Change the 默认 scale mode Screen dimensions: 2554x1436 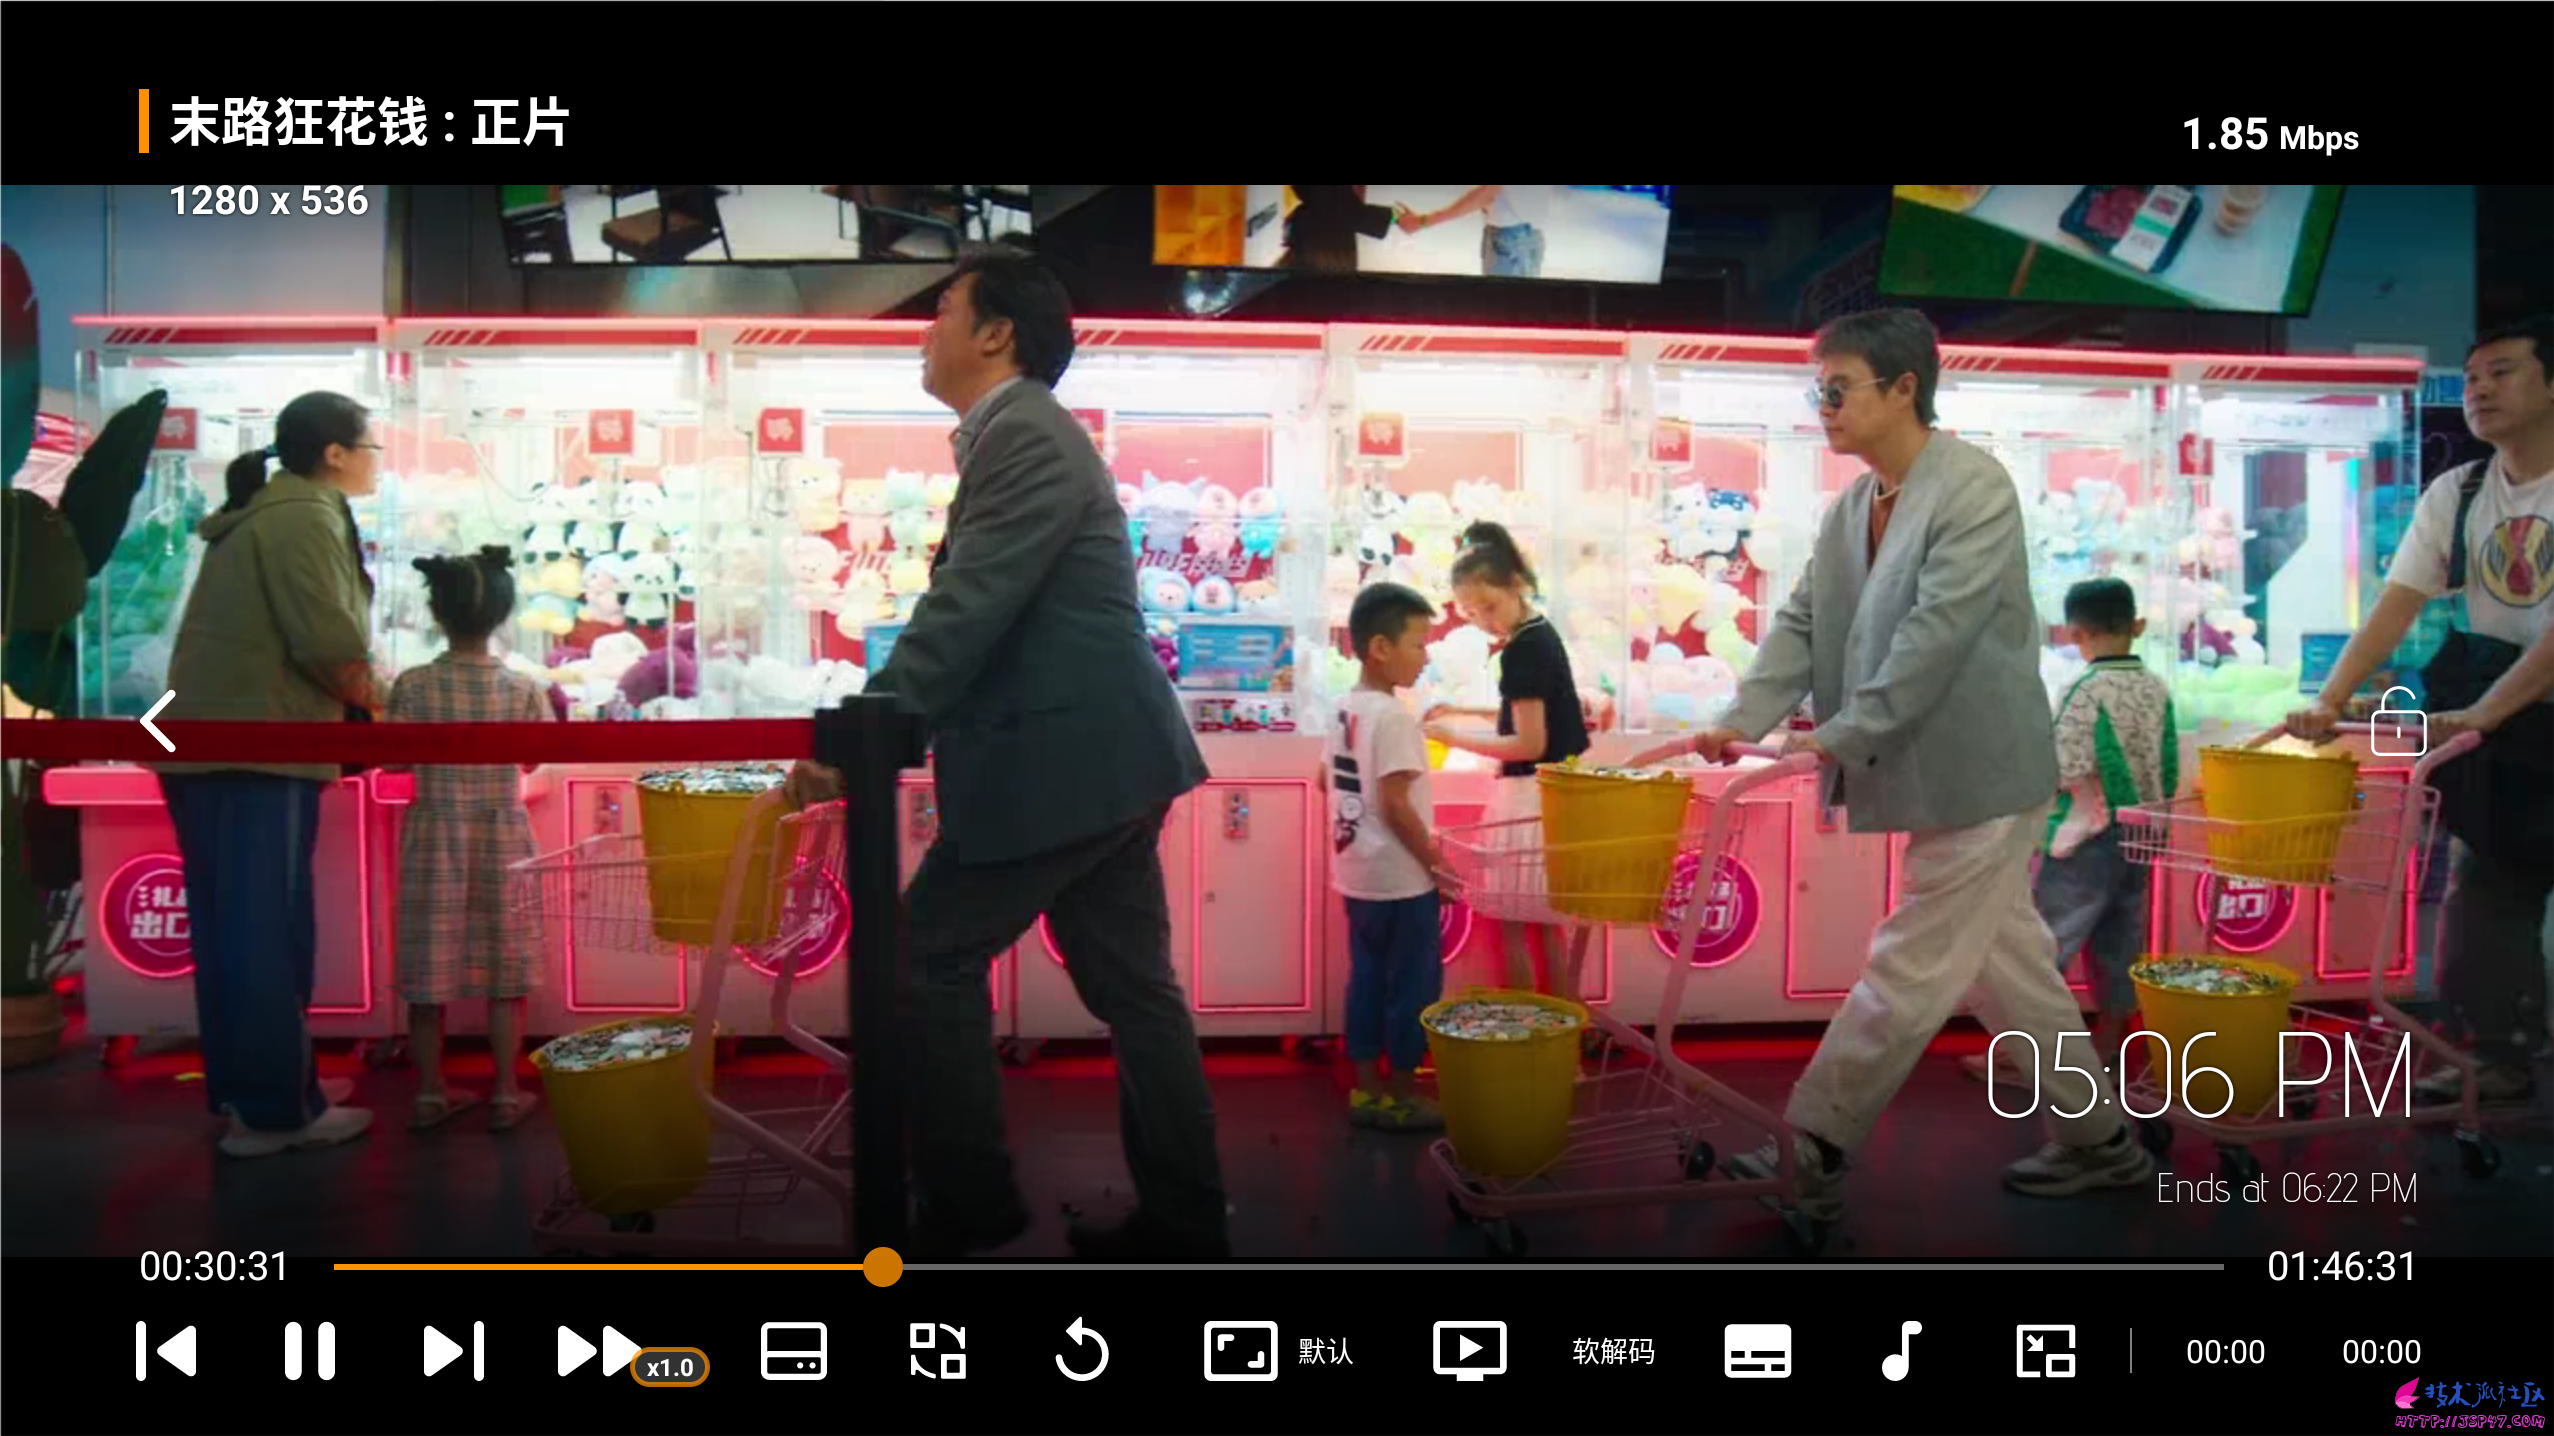pos(1325,1352)
